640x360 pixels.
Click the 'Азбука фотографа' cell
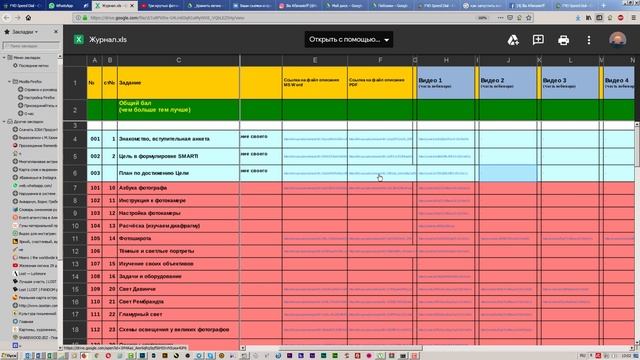[178, 188]
